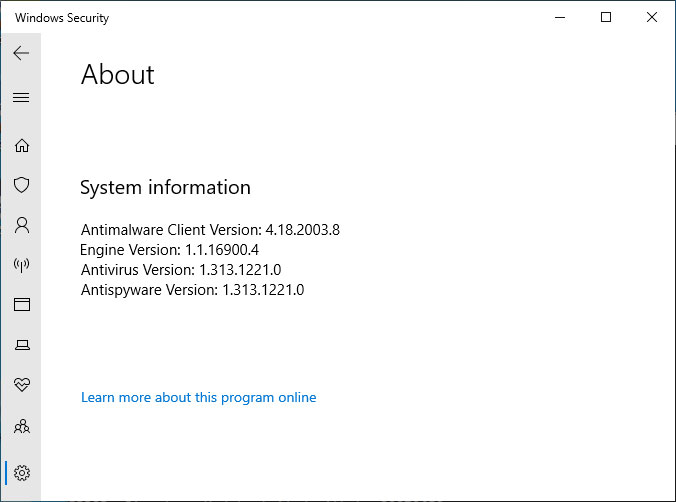Open Device security laptop icon

pyautogui.click(x=22, y=345)
